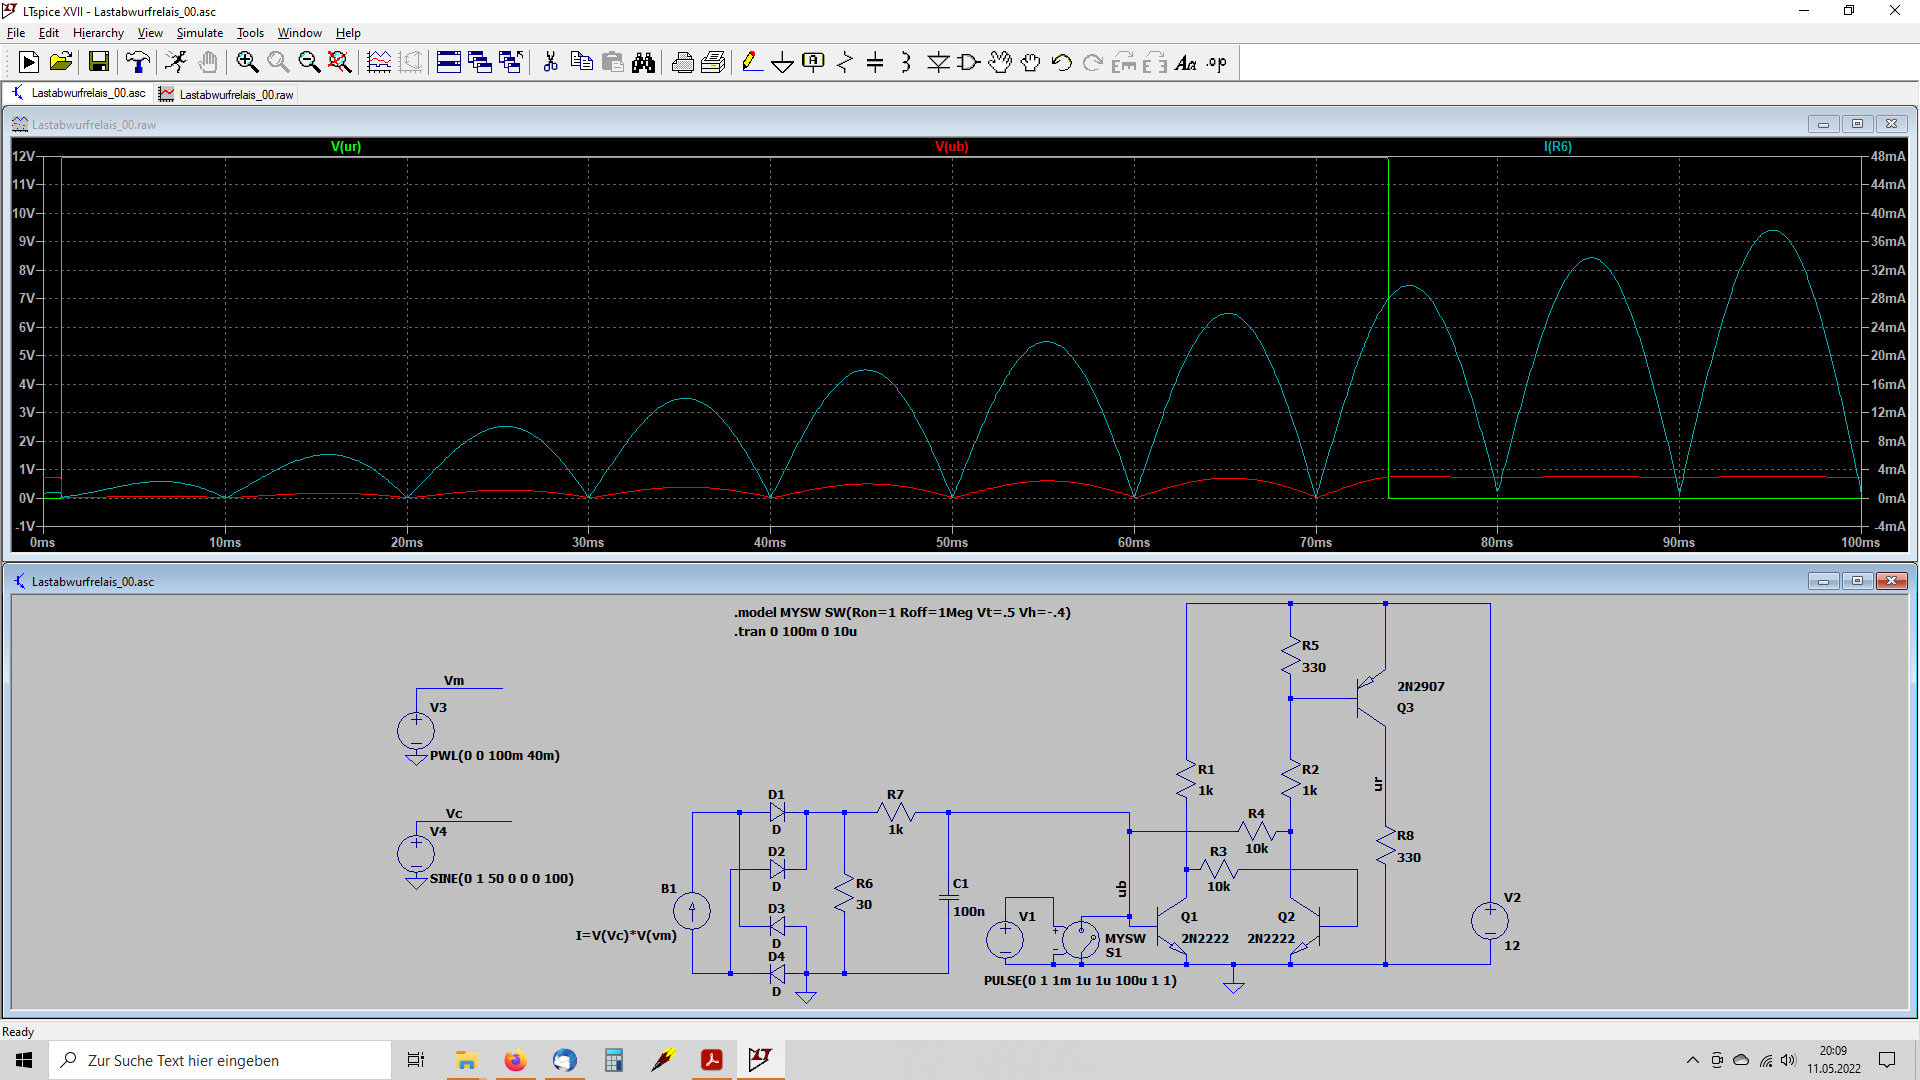Image resolution: width=1920 pixels, height=1080 pixels.
Task: Click the Save floppy disk icon
Action: (x=98, y=63)
